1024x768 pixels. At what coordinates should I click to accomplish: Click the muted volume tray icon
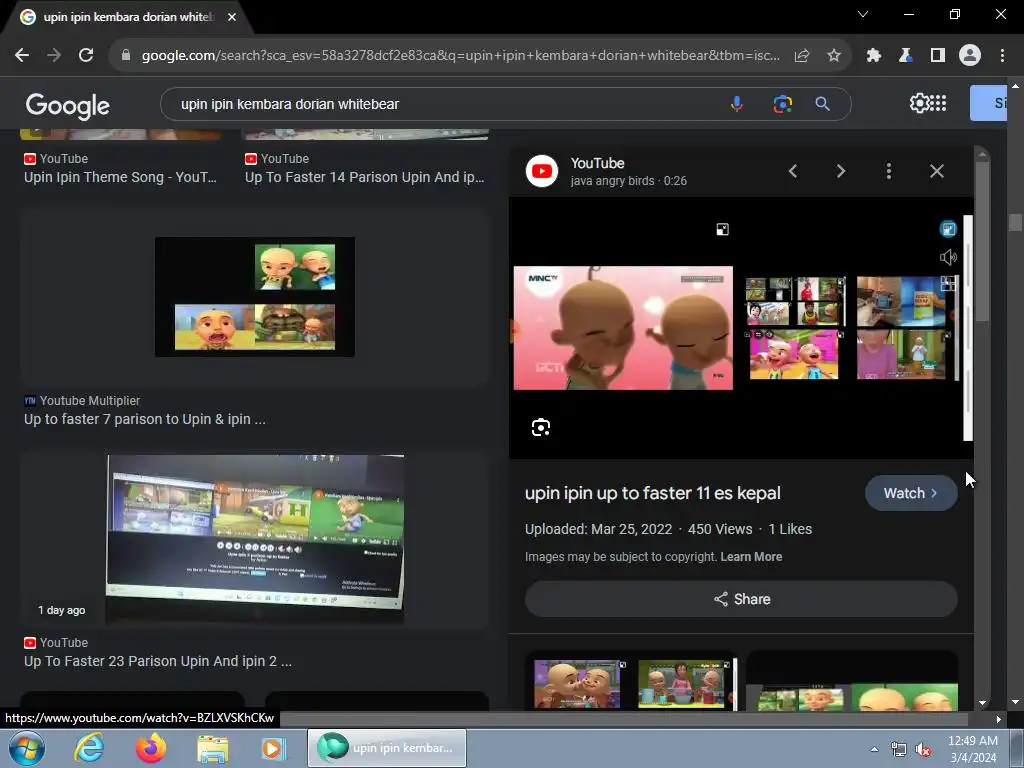pyautogui.click(x=923, y=750)
